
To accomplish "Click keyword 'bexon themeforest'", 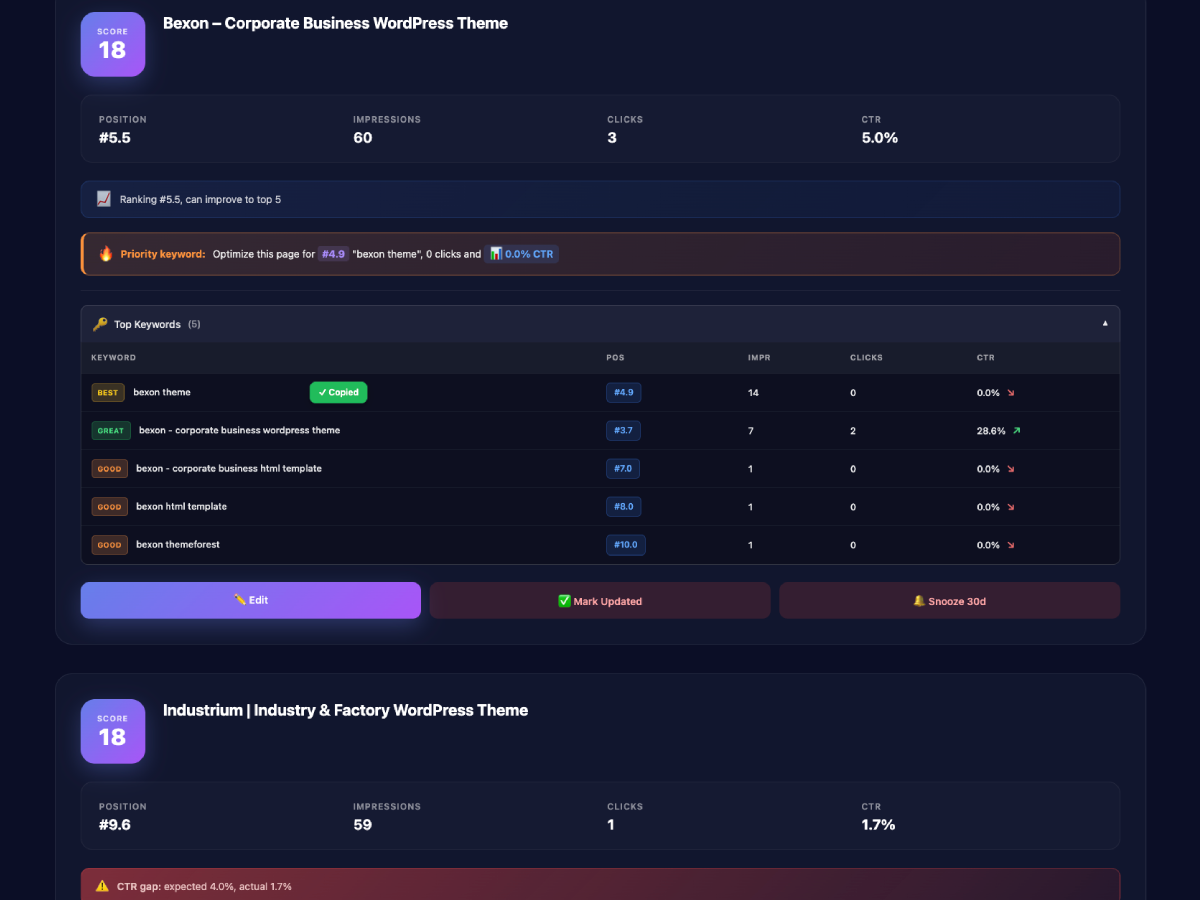I will point(178,545).
